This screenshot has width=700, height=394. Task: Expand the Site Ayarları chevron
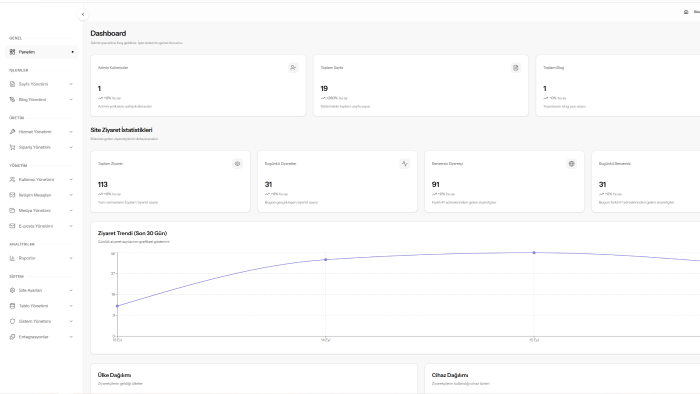pos(71,290)
